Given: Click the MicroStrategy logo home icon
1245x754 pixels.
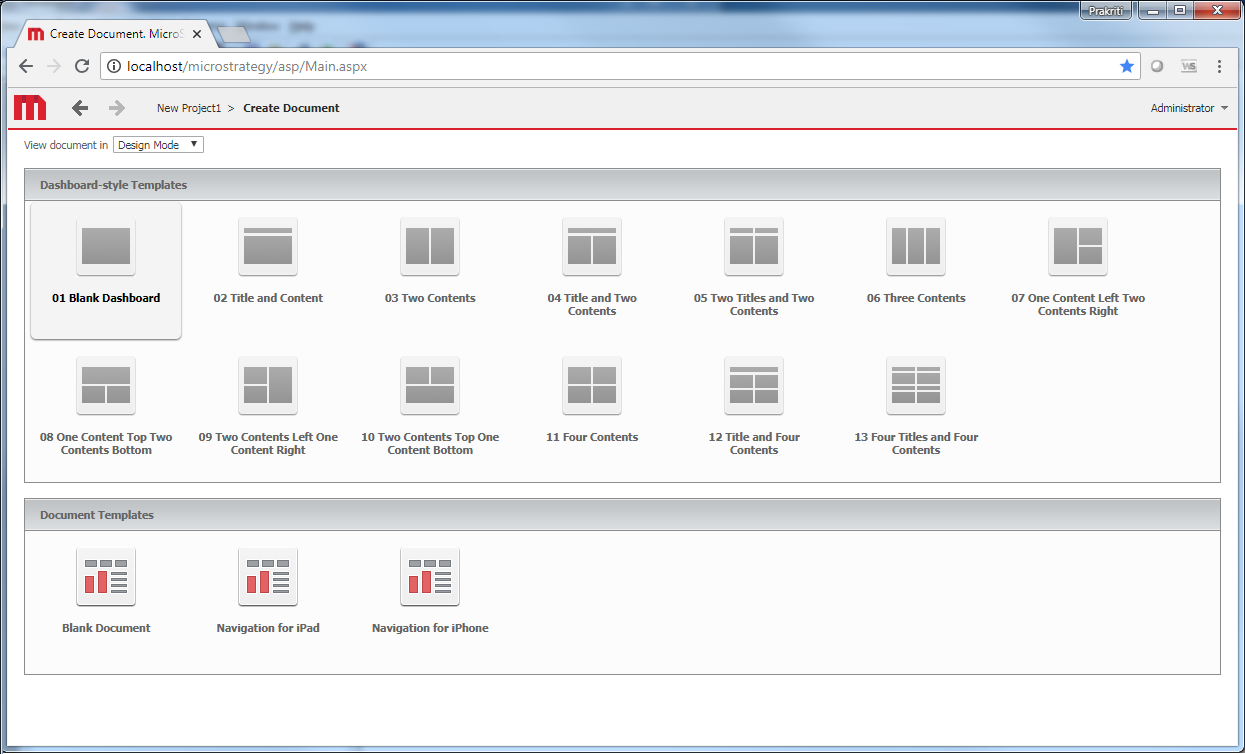Looking at the screenshot, I should (30, 108).
